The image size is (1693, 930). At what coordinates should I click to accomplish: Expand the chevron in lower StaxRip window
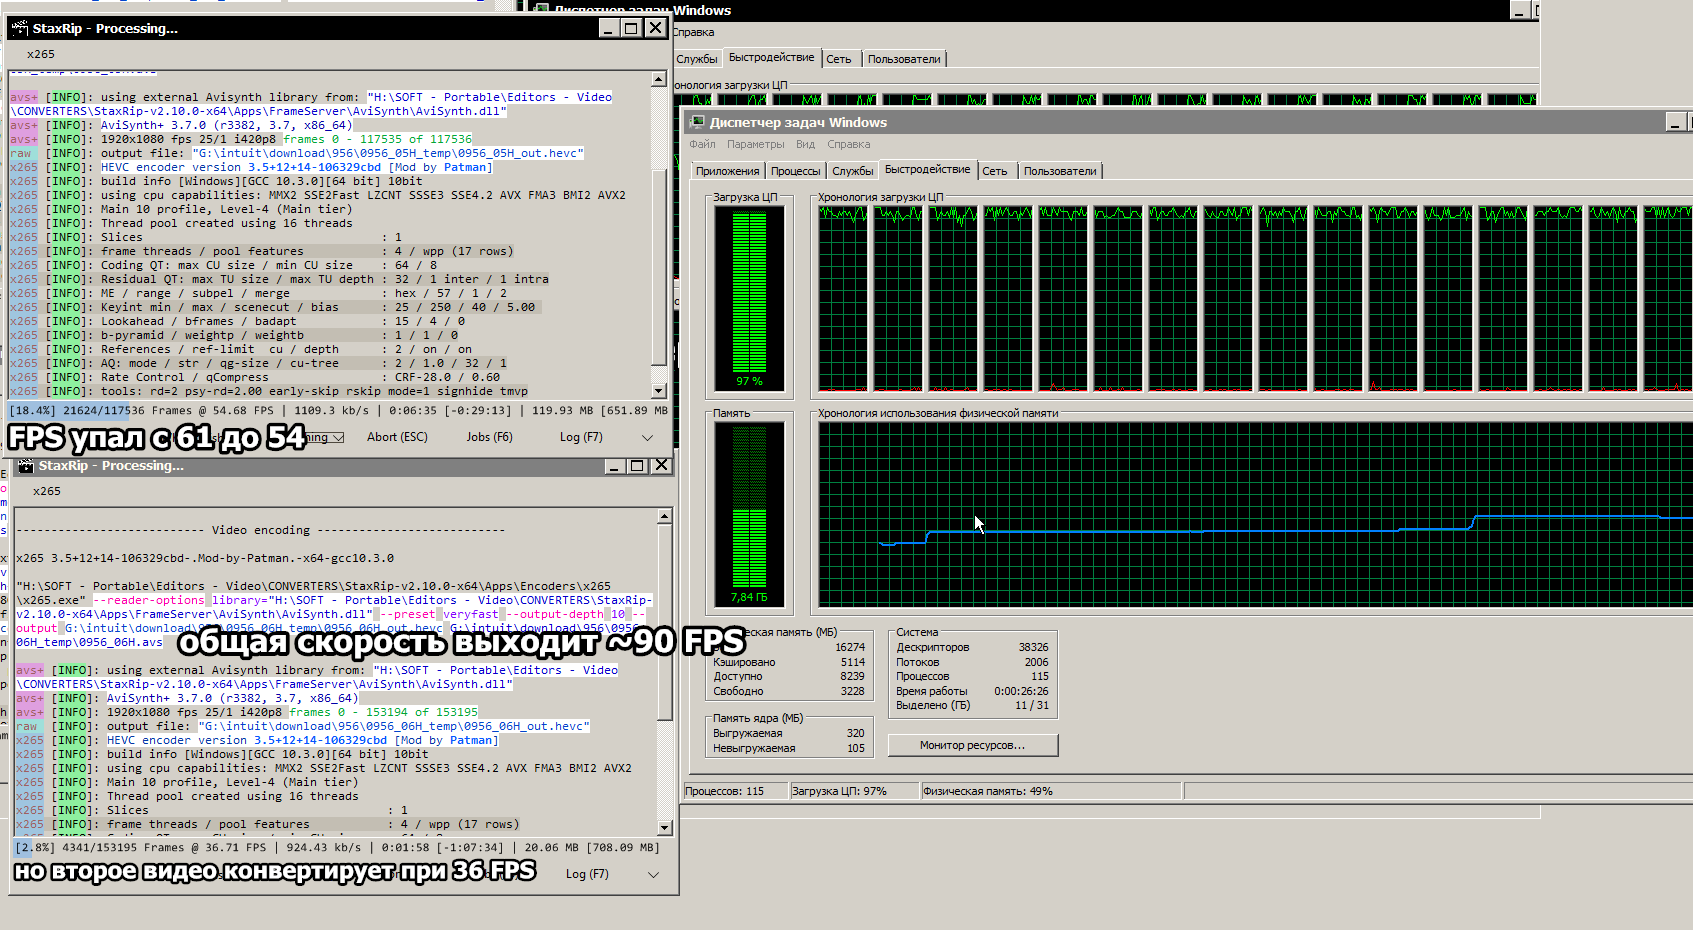(653, 874)
